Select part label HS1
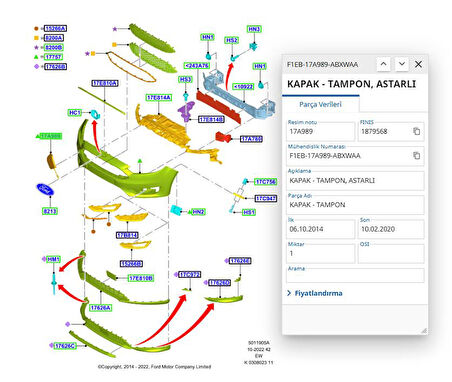Image resolution: width=452 pixels, height=382 pixels. tap(249, 212)
